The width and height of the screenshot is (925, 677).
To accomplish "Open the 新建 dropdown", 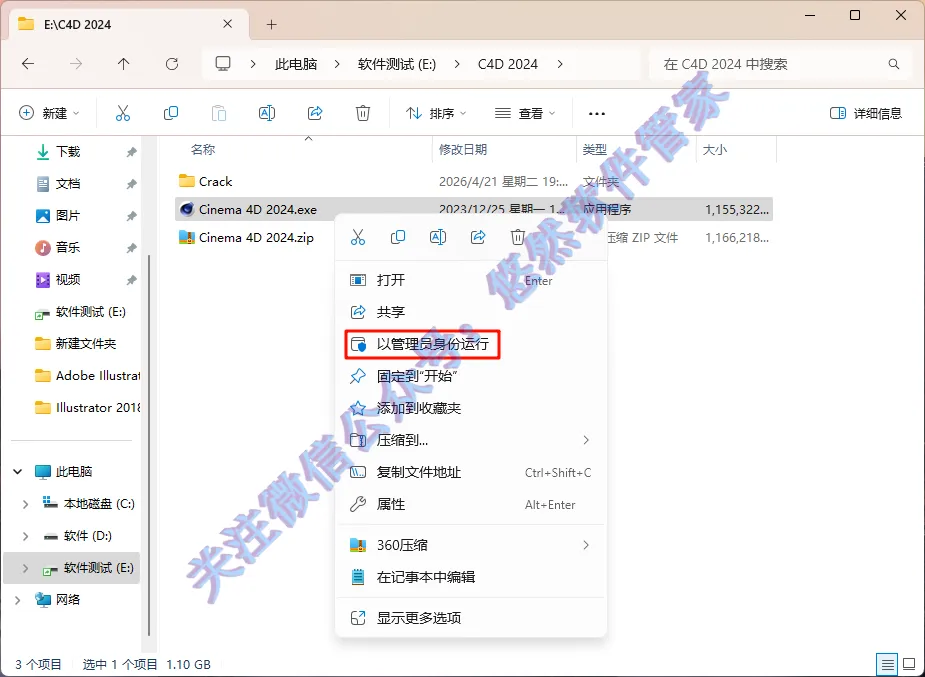I will click(x=50, y=113).
